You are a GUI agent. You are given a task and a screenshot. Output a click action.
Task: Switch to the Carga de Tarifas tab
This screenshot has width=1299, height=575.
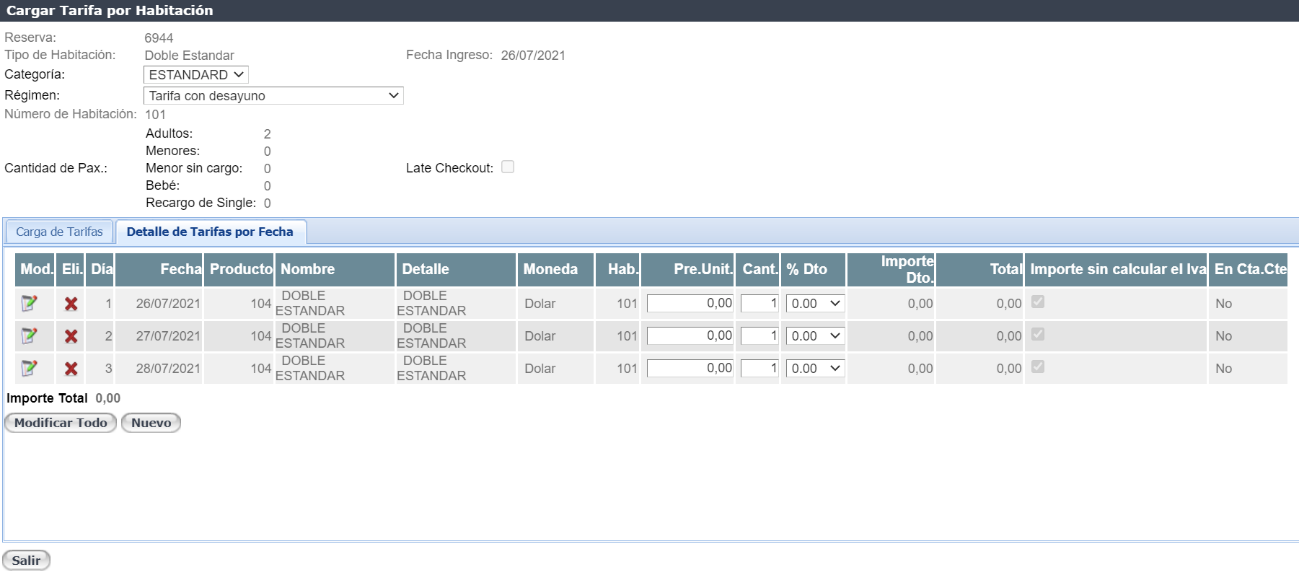click(x=59, y=232)
